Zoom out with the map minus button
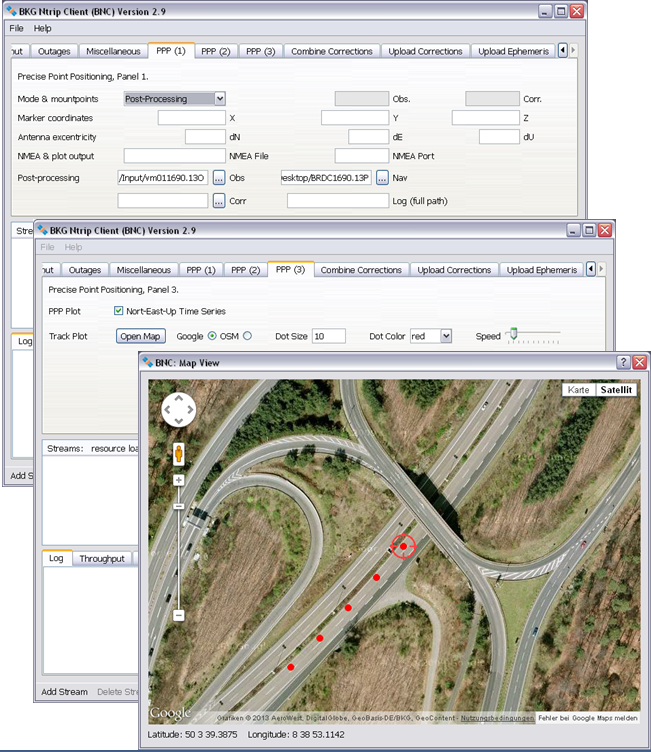651x752 pixels. [179, 615]
